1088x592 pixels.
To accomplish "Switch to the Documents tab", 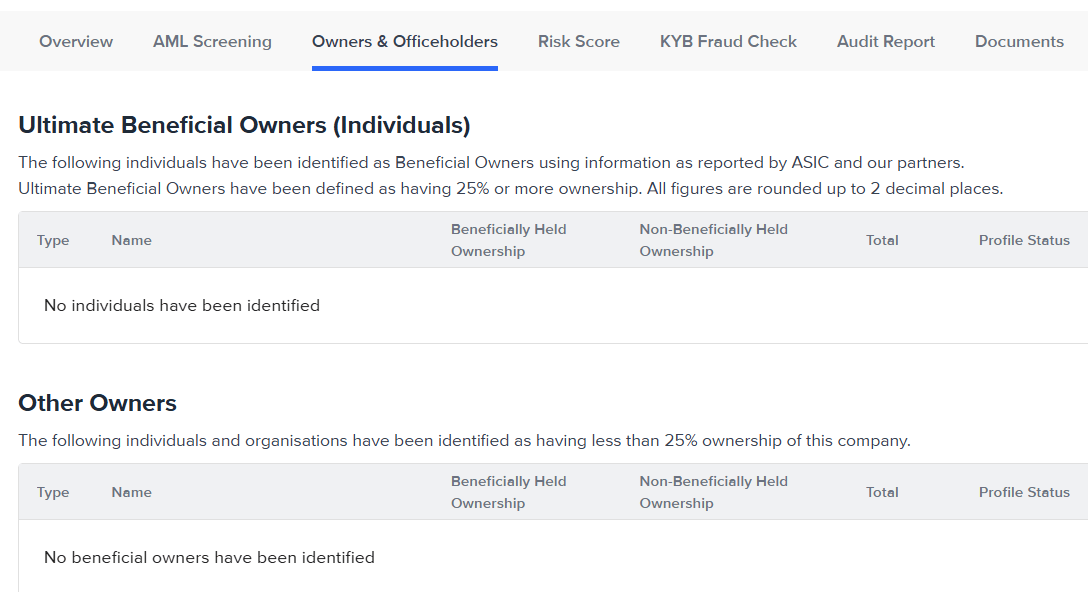I will click(1019, 42).
